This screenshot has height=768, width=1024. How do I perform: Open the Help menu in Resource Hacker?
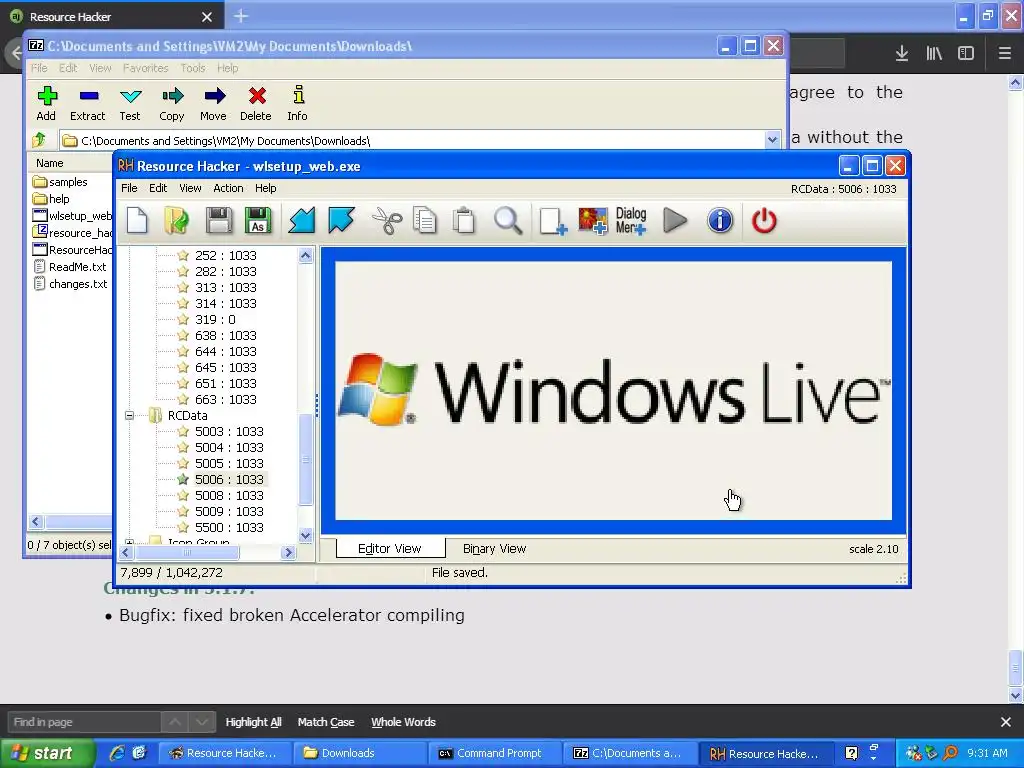(x=266, y=188)
